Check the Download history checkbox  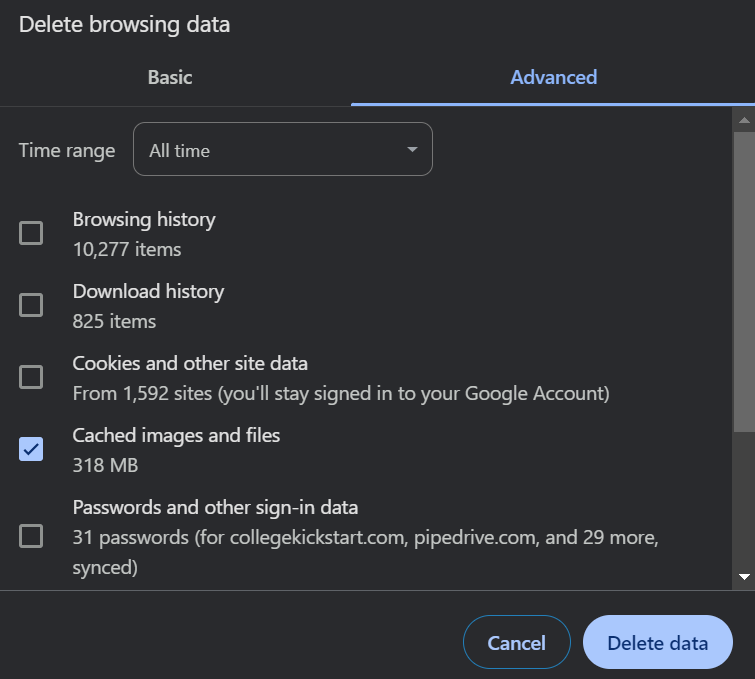click(x=31, y=305)
